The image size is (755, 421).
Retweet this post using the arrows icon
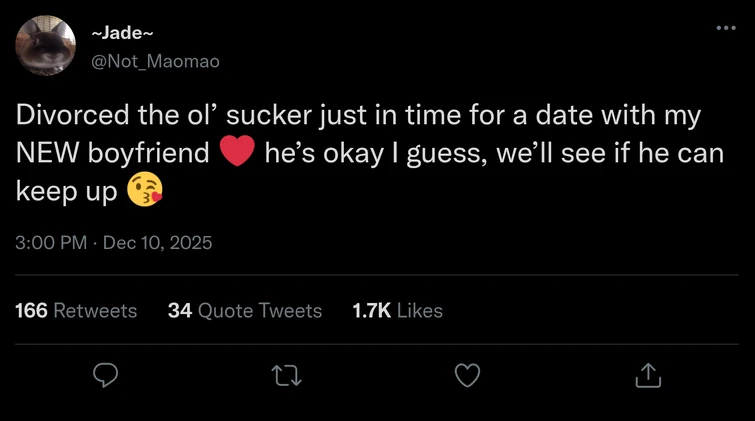tap(286, 376)
